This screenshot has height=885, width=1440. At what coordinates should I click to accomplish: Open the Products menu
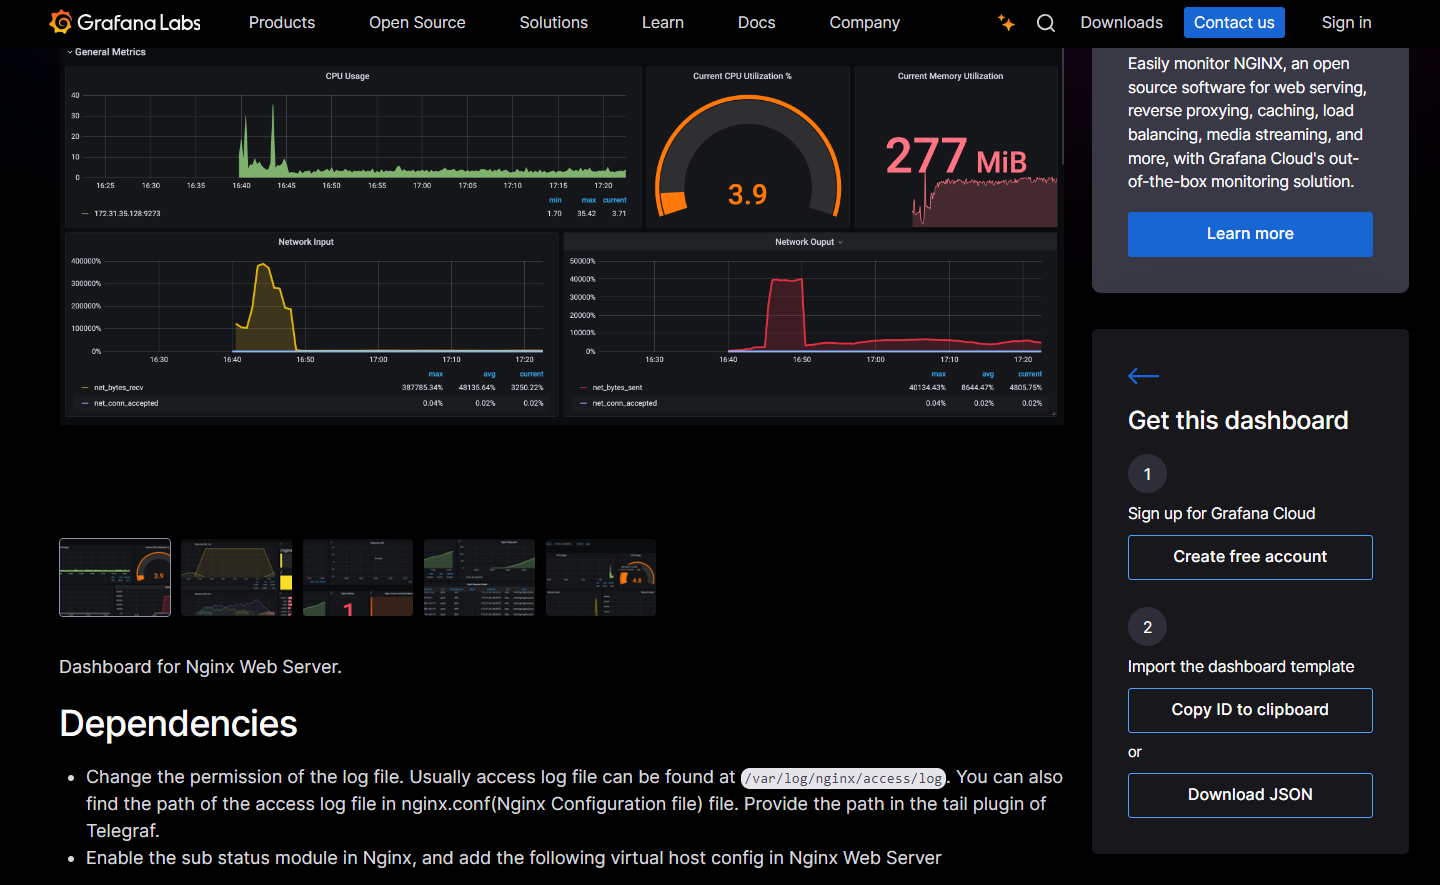pyautogui.click(x=282, y=22)
